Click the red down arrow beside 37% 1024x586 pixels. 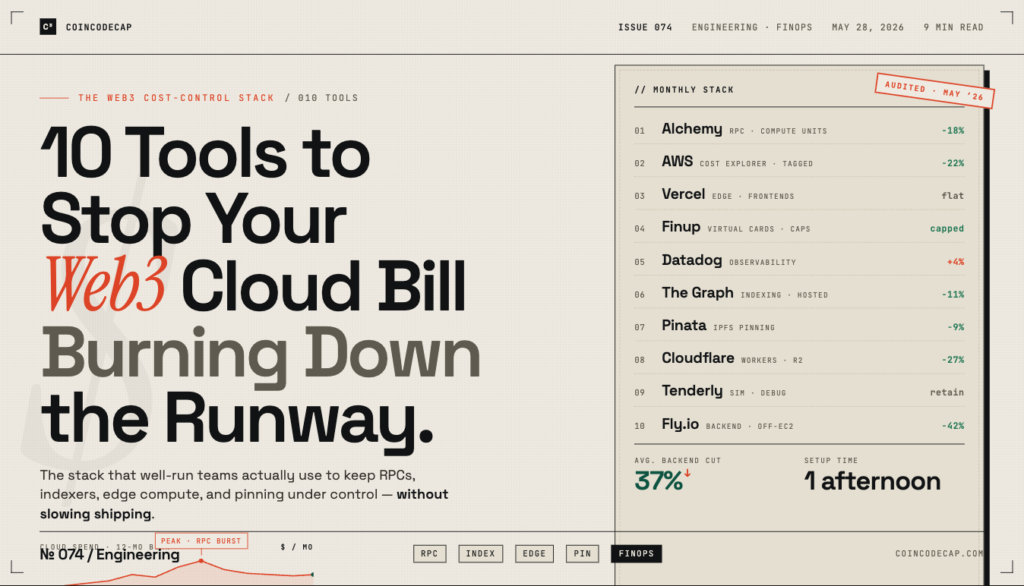(688, 474)
